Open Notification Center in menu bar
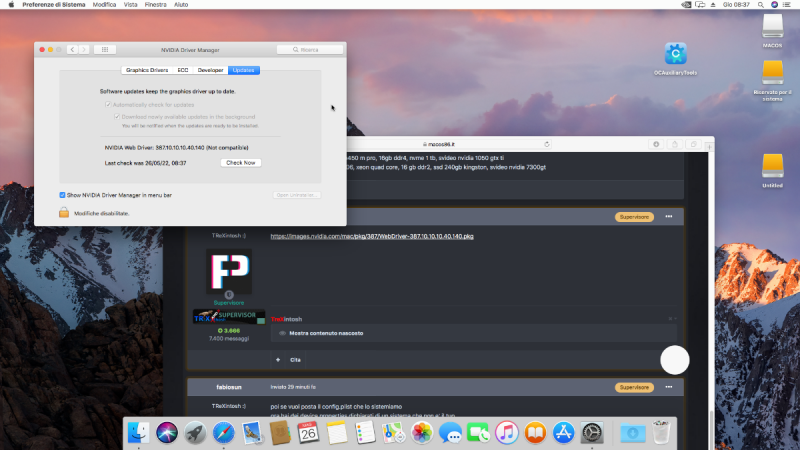Viewport: 800px width, 450px height. pyautogui.click(x=787, y=5)
